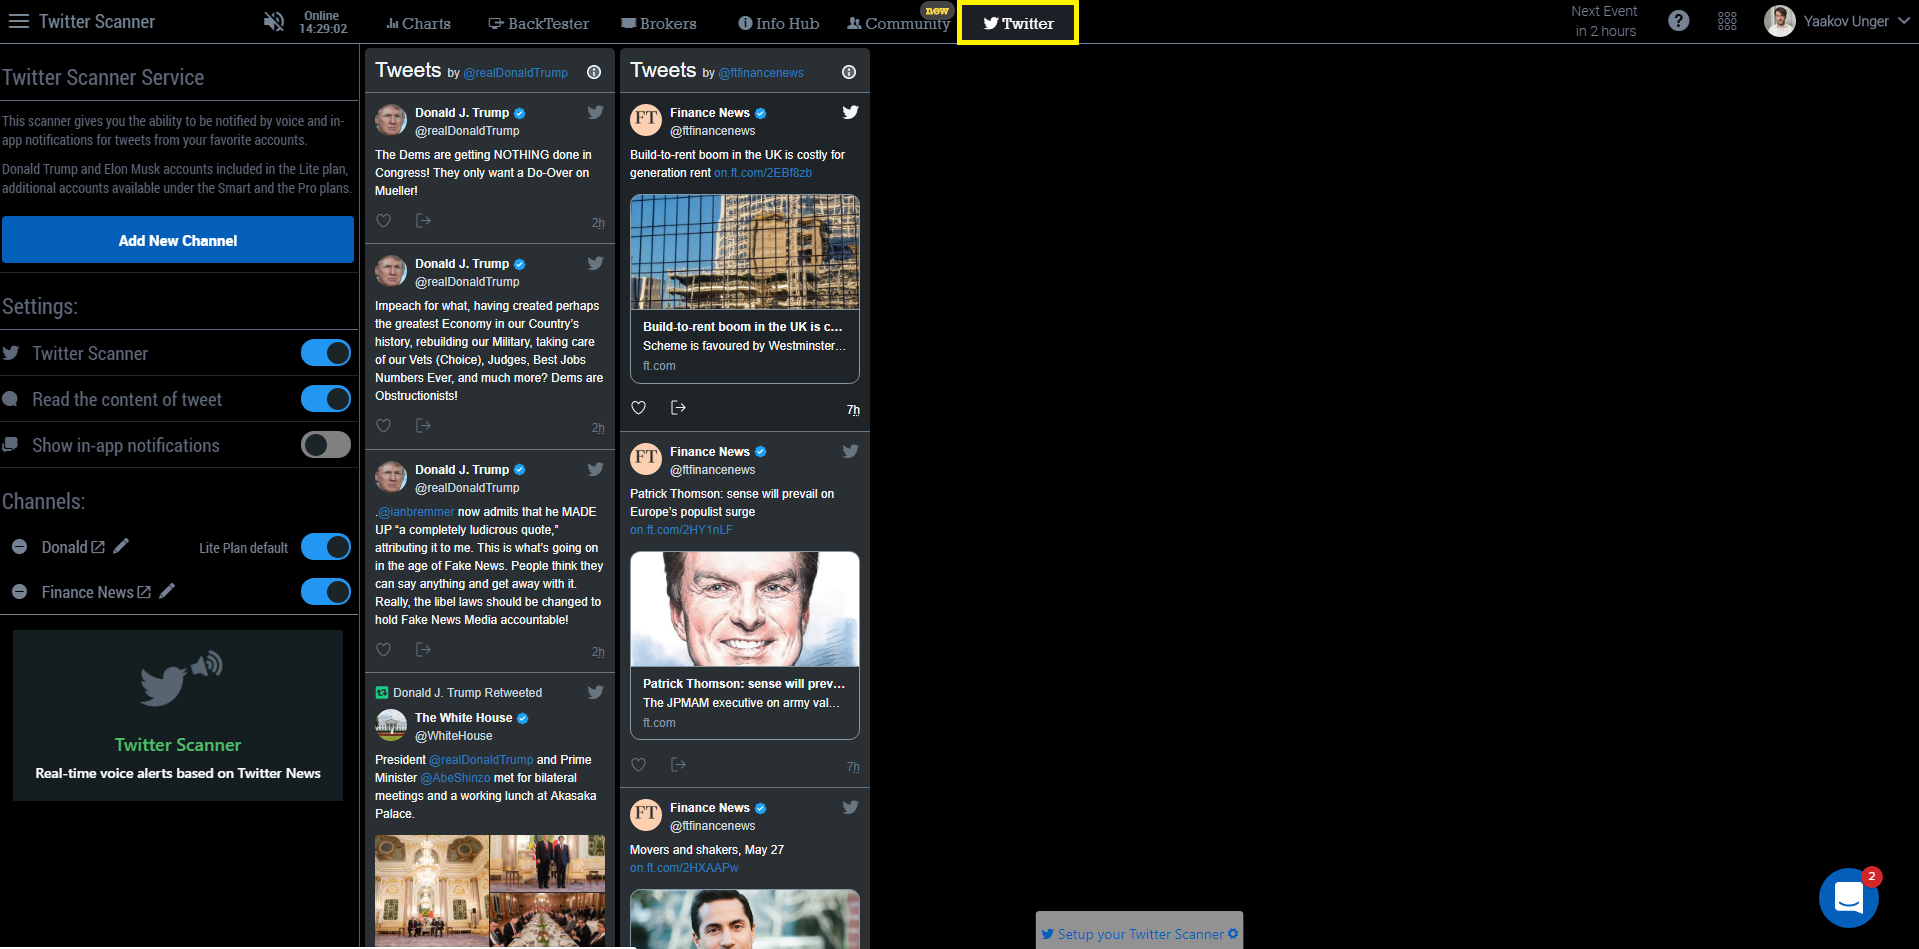Like the Patrick Thomson tweet

638,765
